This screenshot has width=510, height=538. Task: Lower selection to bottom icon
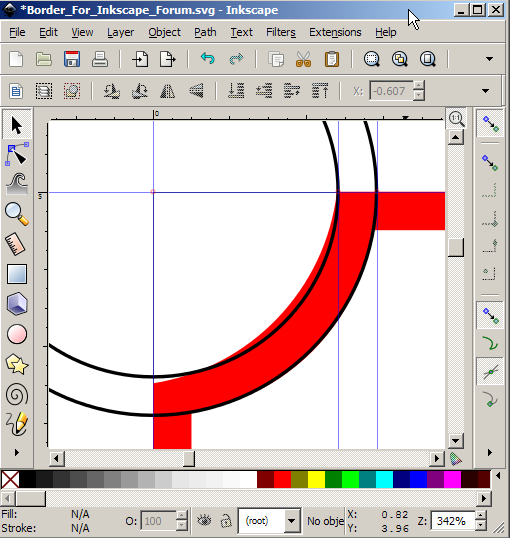pos(236,91)
